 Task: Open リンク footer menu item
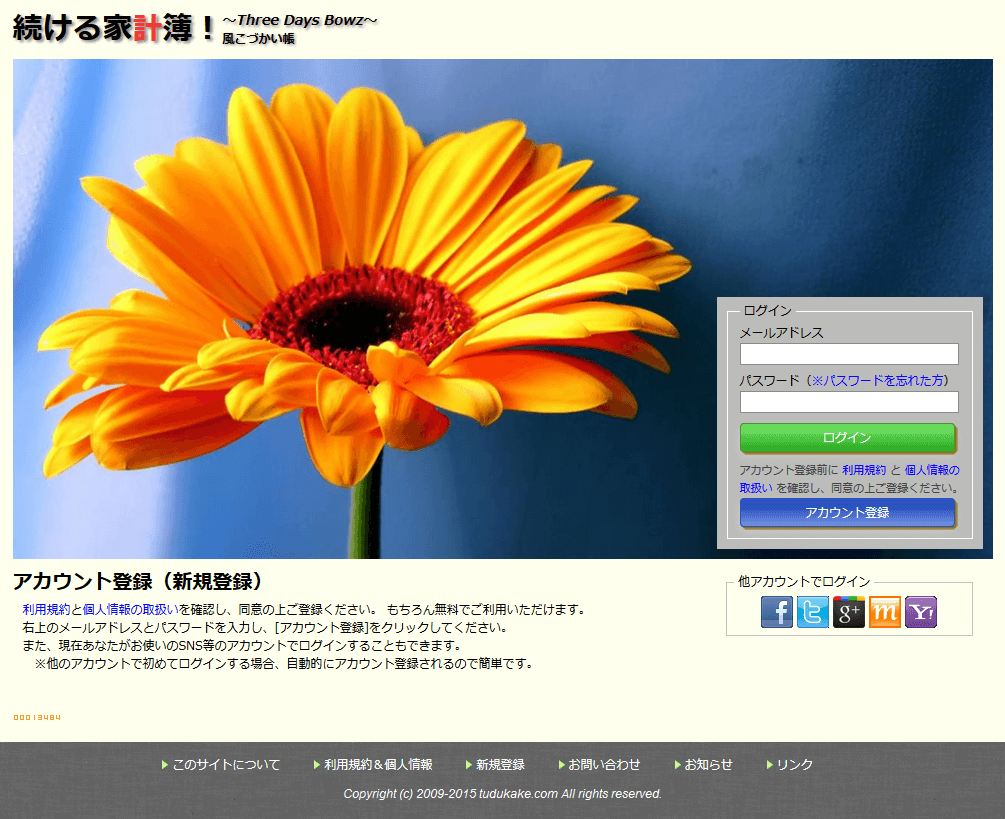[792, 764]
